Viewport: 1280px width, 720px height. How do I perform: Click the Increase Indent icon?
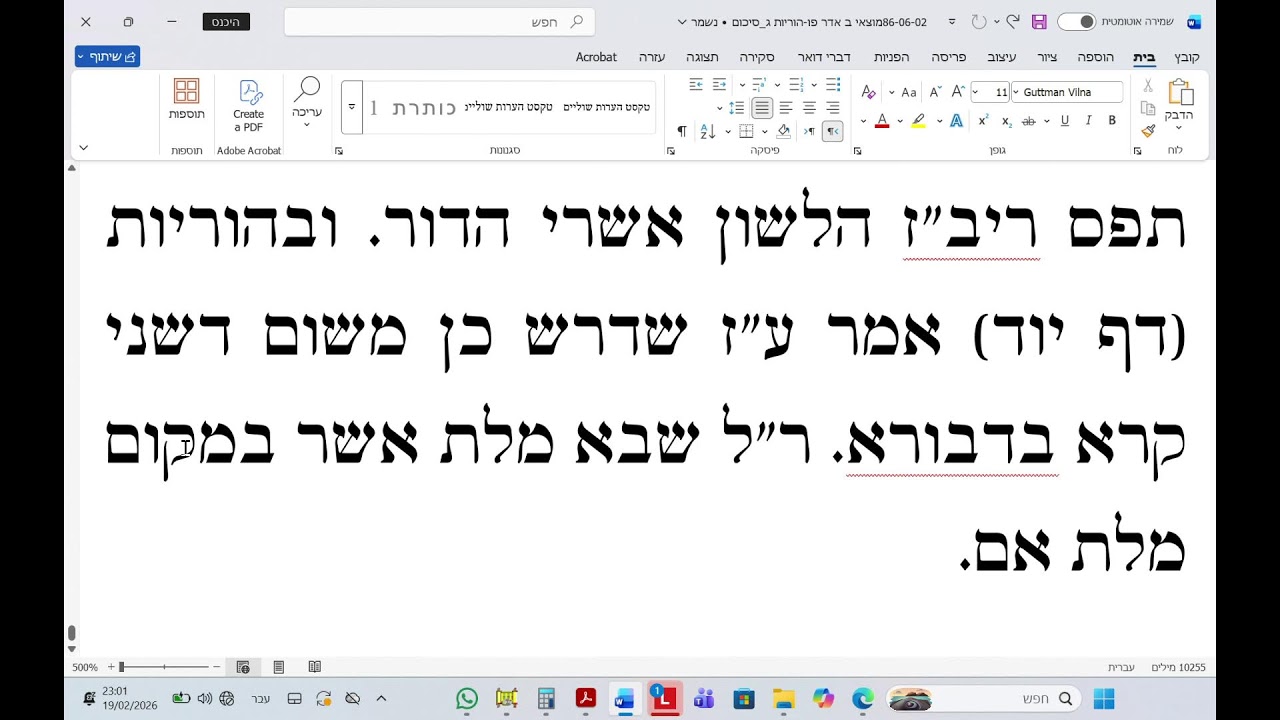[x=696, y=85]
